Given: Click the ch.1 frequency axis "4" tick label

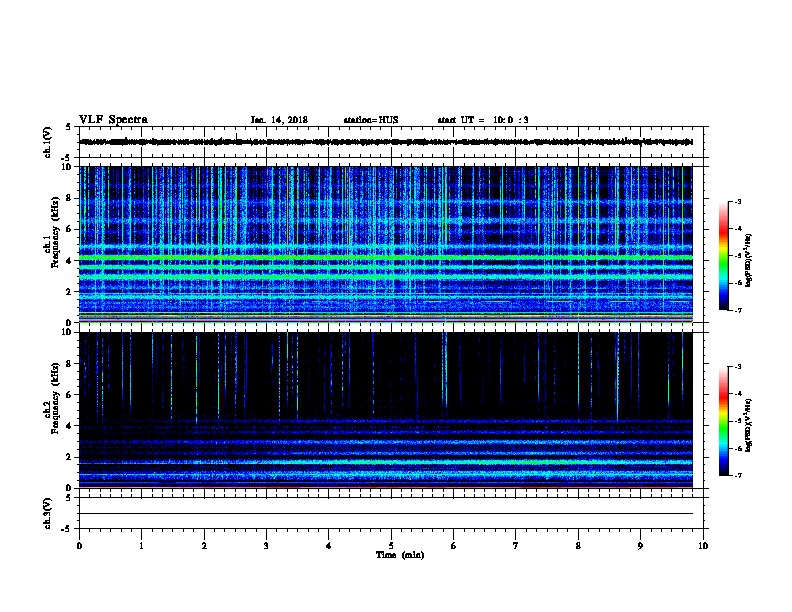Looking at the screenshot, I should pos(69,261).
